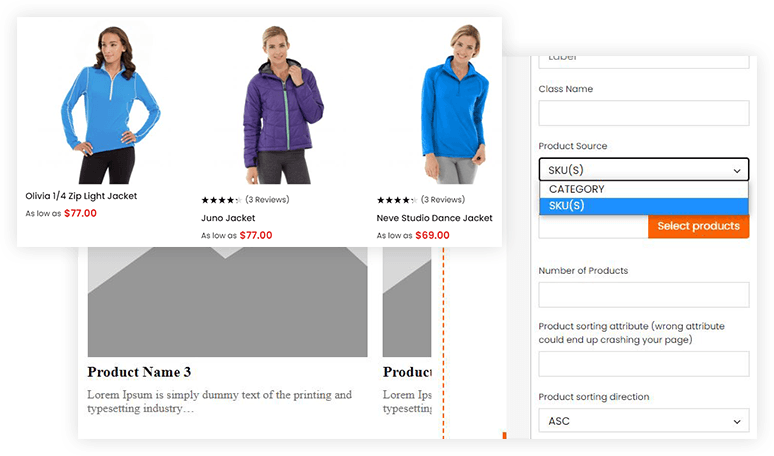The height and width of the screenshot is (456, 774).
Task: Click the Select products button
Action: (x=698, y=226)
